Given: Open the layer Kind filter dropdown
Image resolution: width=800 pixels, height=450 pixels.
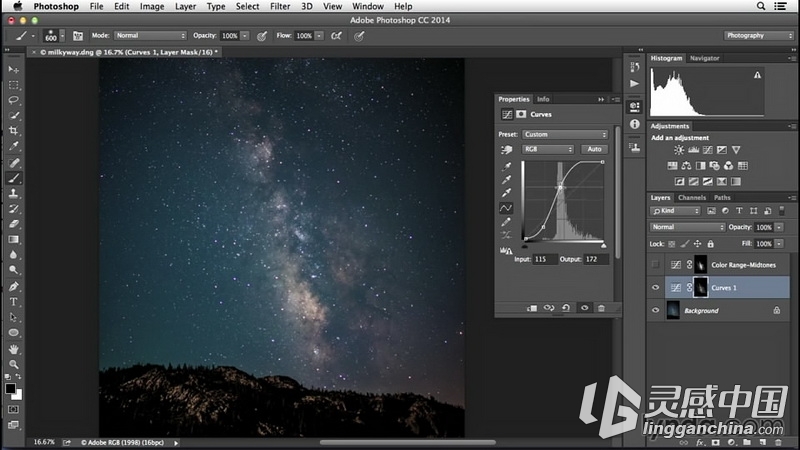Looking at the screenshot, I should pos(675,211).
